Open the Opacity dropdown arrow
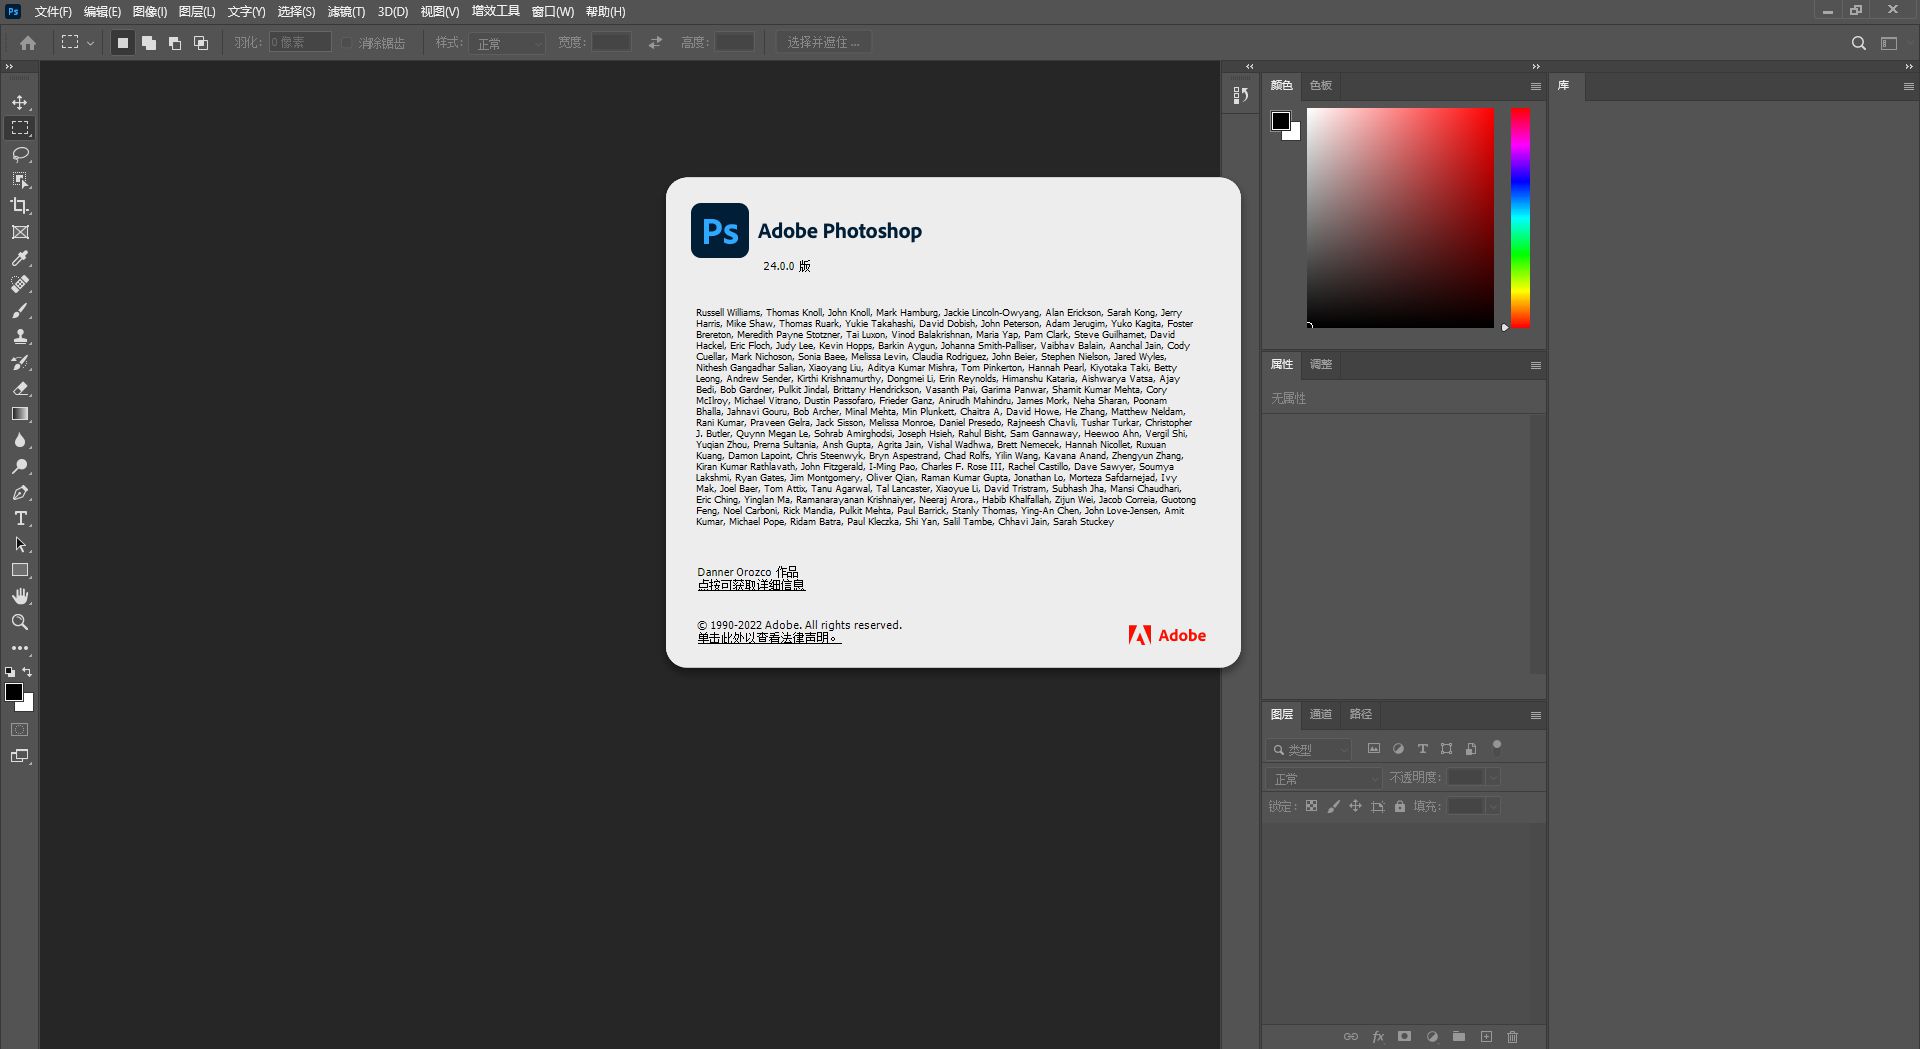This screenshot has height=1049, width=1920. [x=1494, y=777]
